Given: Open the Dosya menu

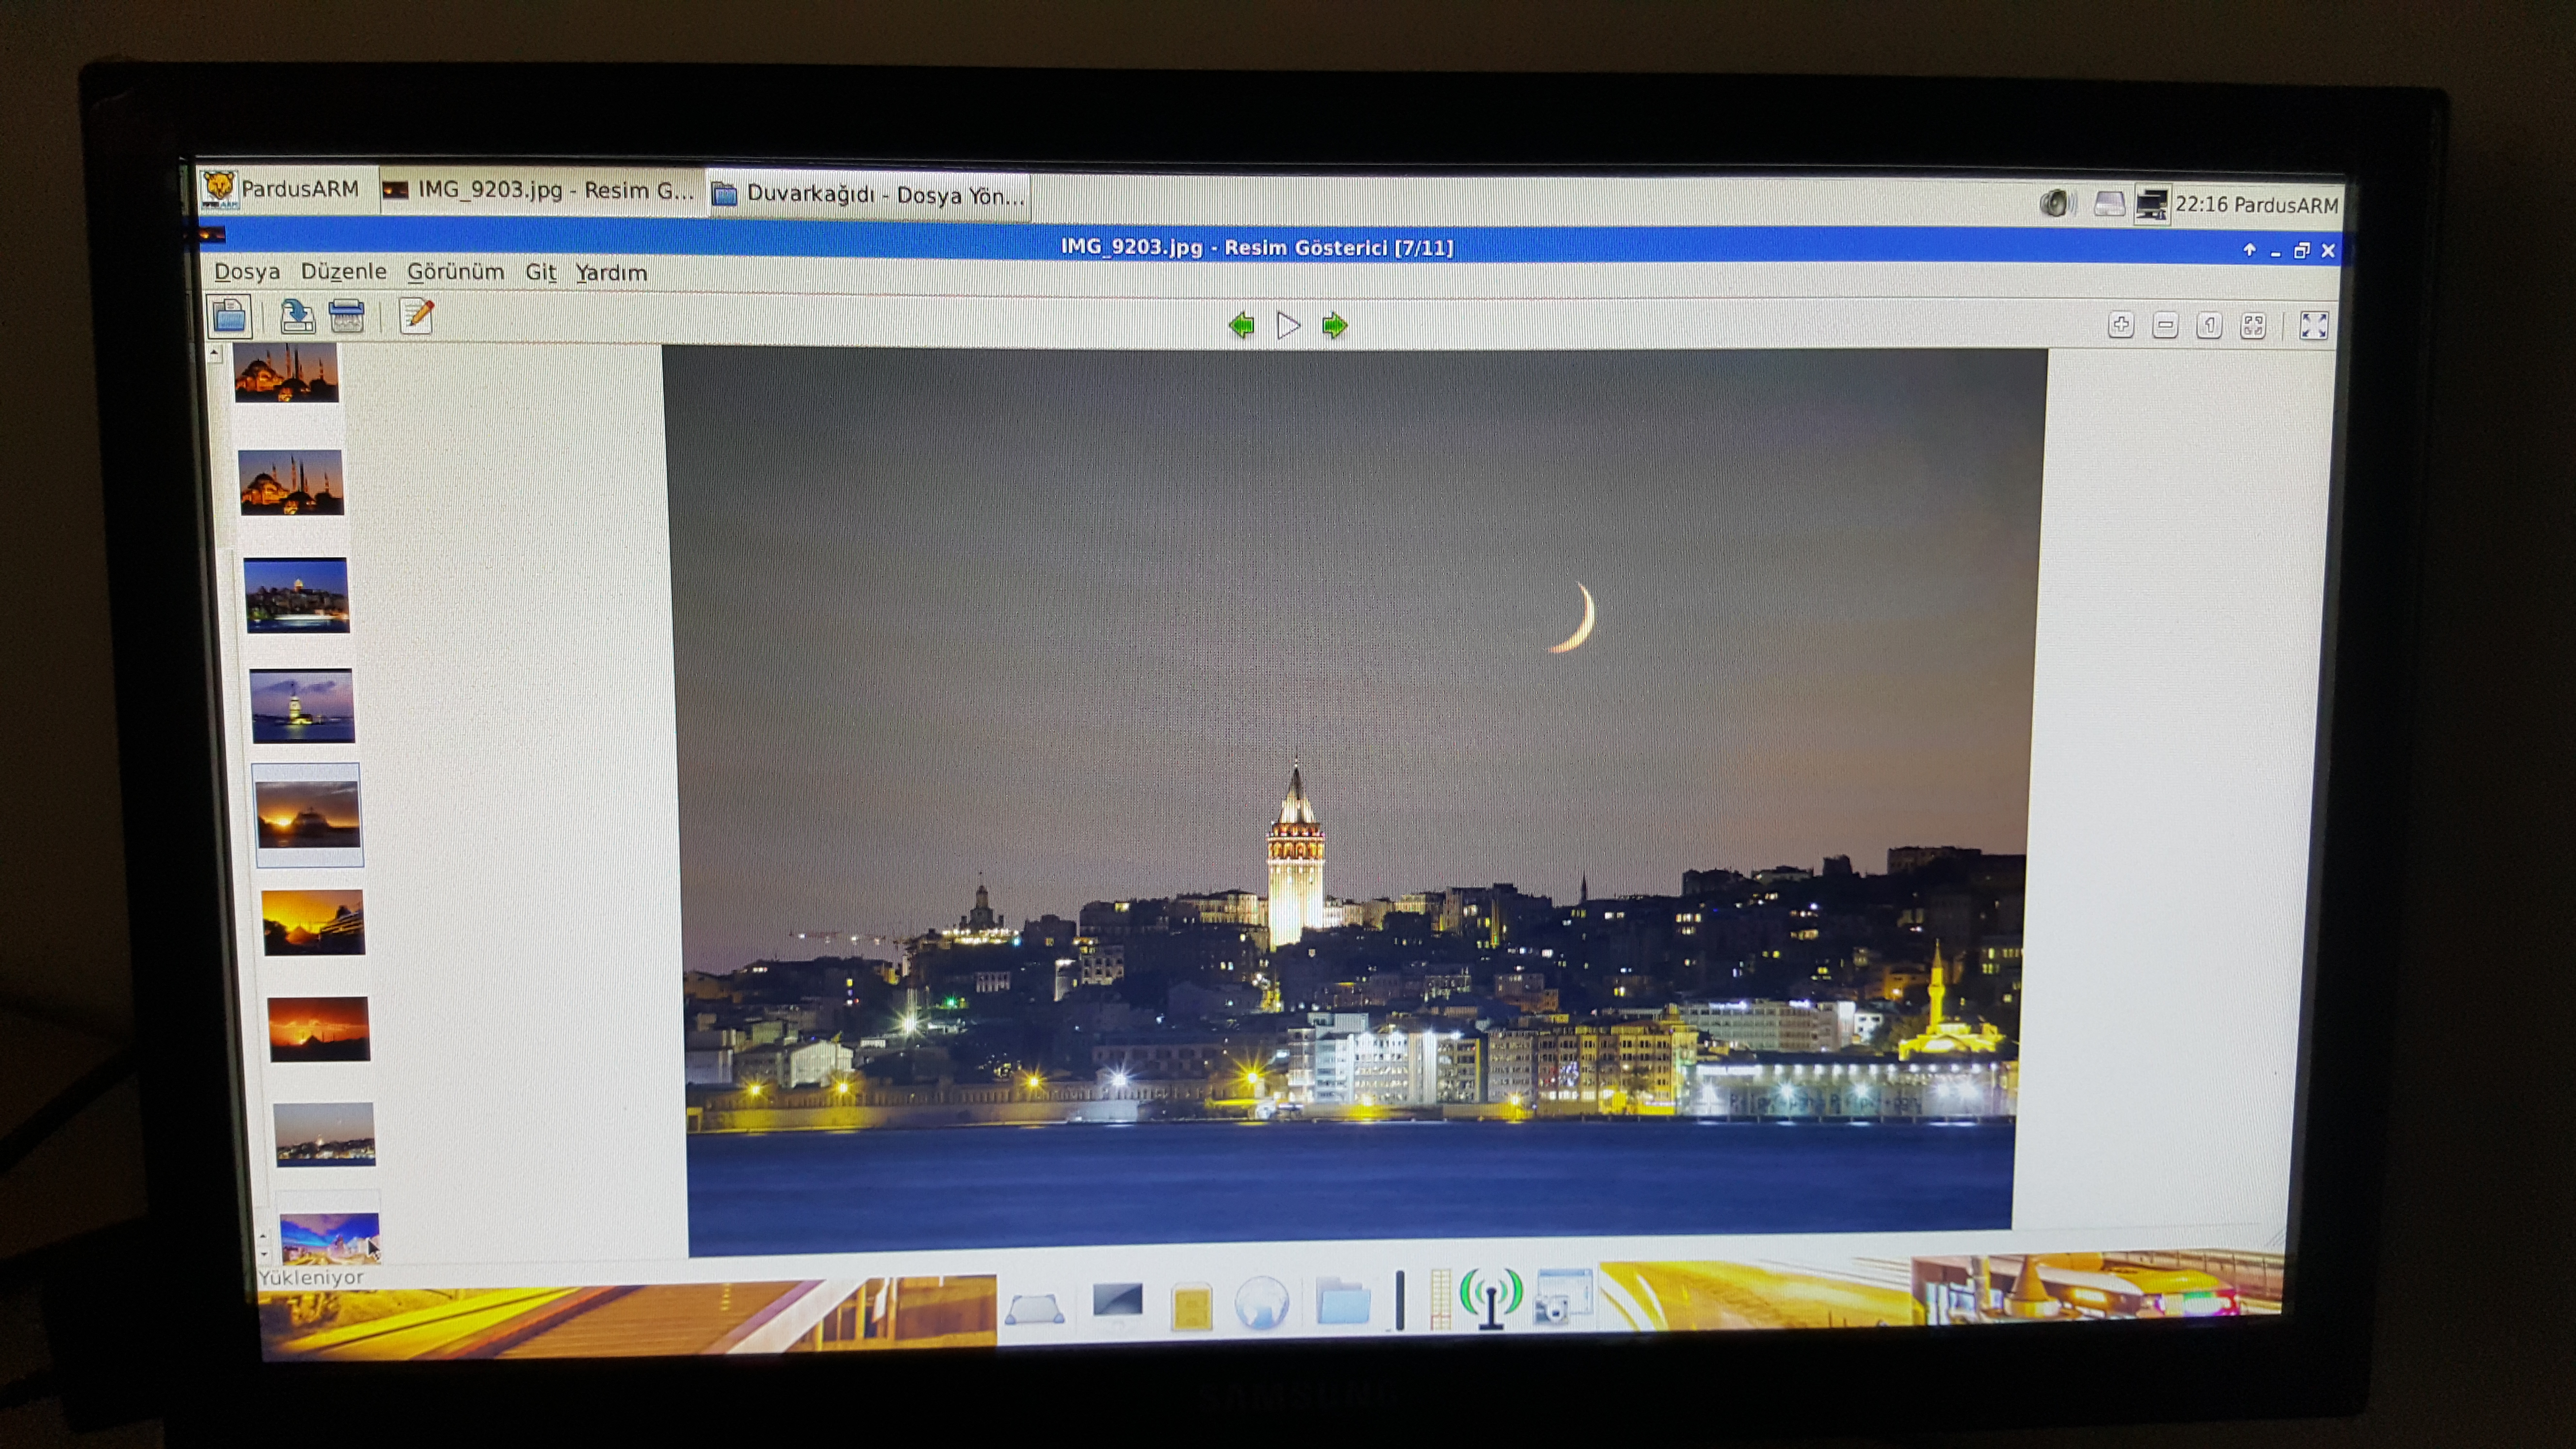Looking at the screenshot, I should [246, 271].
